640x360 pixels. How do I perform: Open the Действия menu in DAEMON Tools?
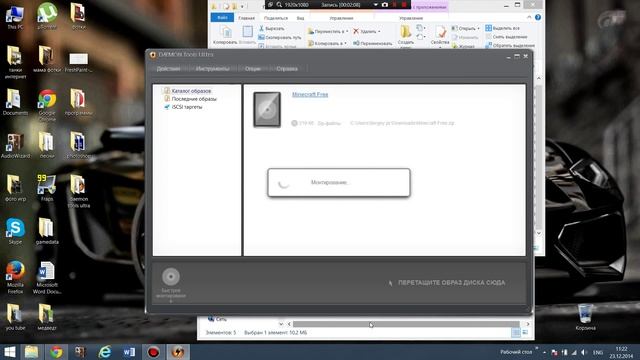click(168, 69)
